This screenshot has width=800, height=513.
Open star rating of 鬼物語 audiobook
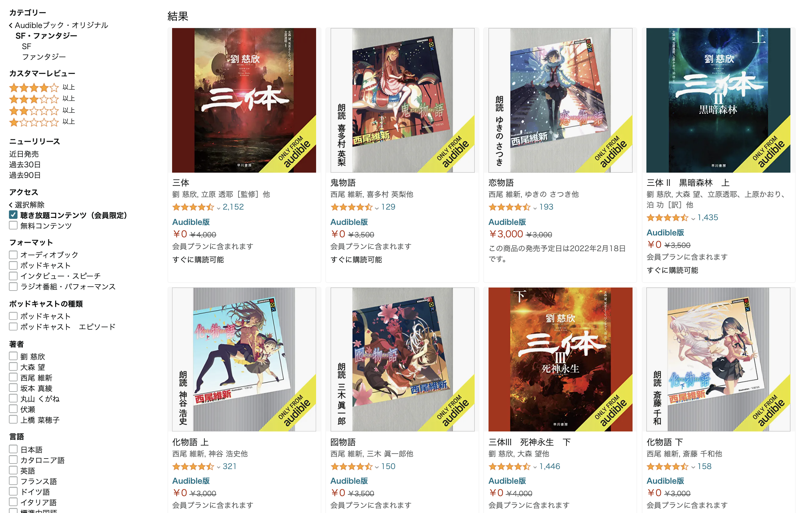click(x=351, y=207)
